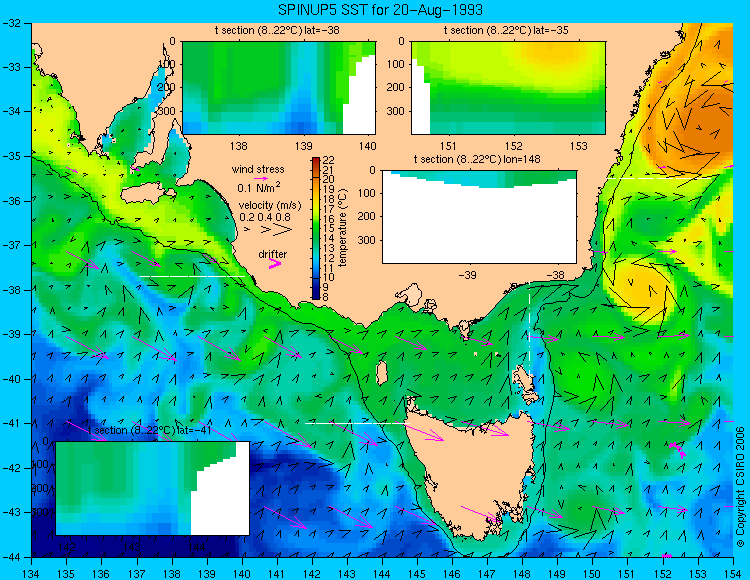The height and width of the screenshot is (580, 750).
Task: Select the magenta wind stress legend arrow
Action: click(x=260, y=179)
